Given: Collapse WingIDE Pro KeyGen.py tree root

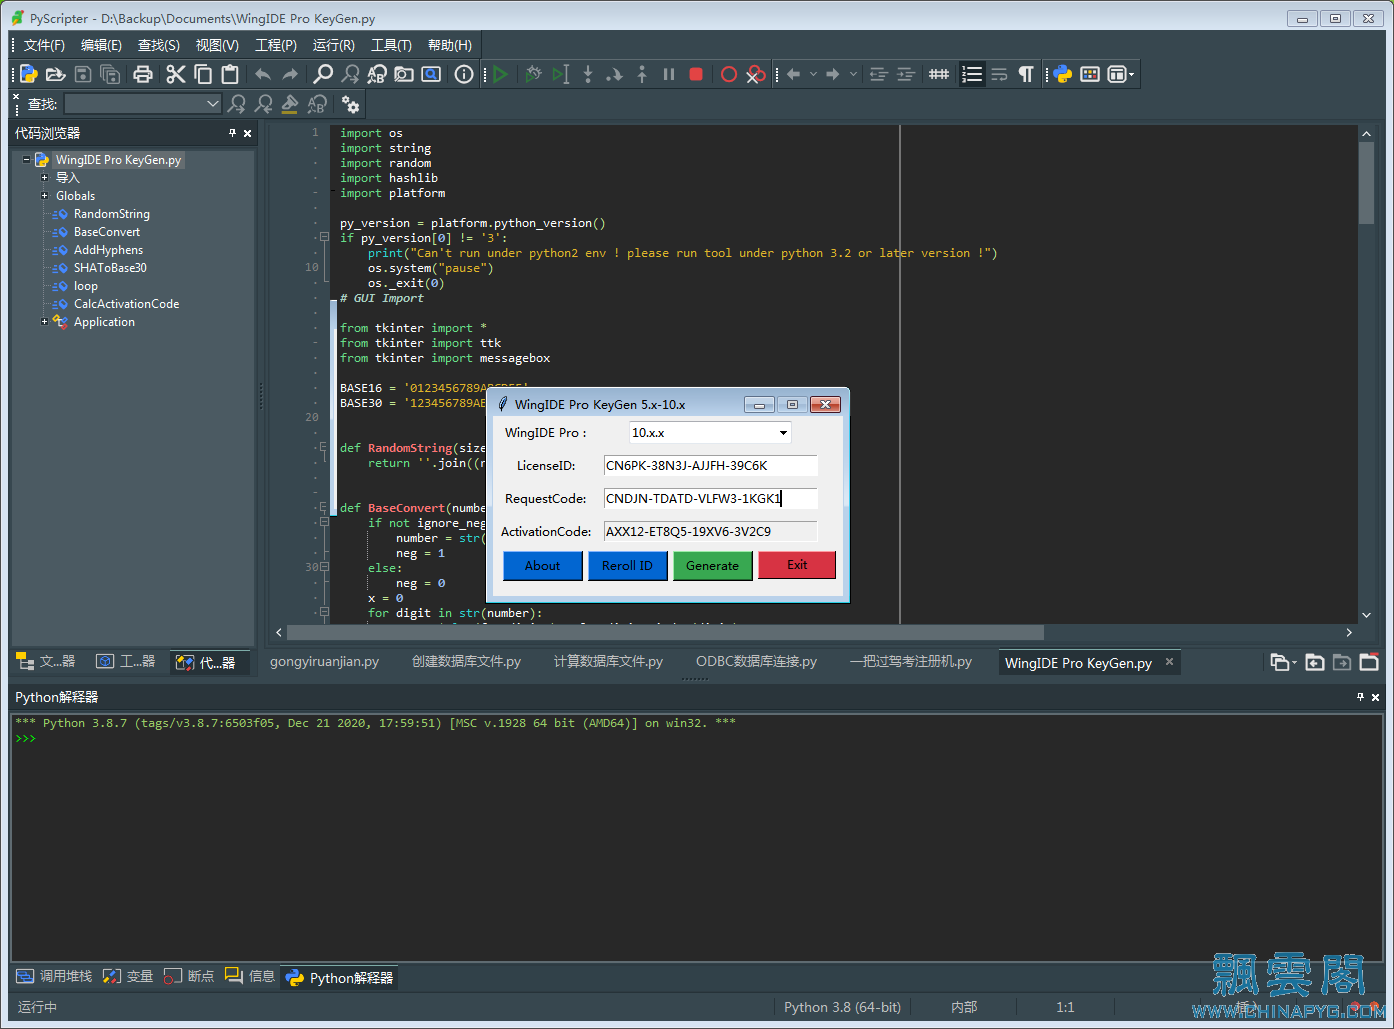Looking at the screenshot, I should pyautogui.click(x=26, y=160).
